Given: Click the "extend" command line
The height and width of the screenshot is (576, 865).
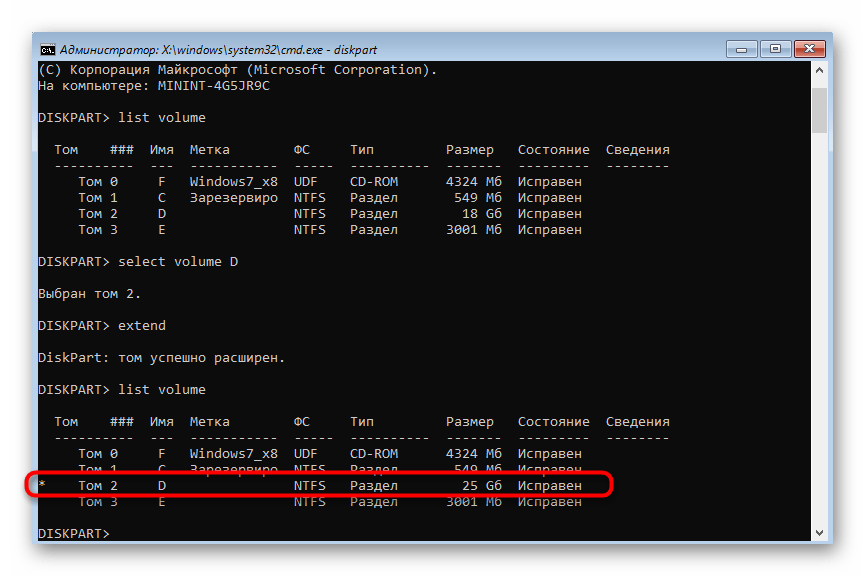Looking at the screenshot, I should point(142,326).
